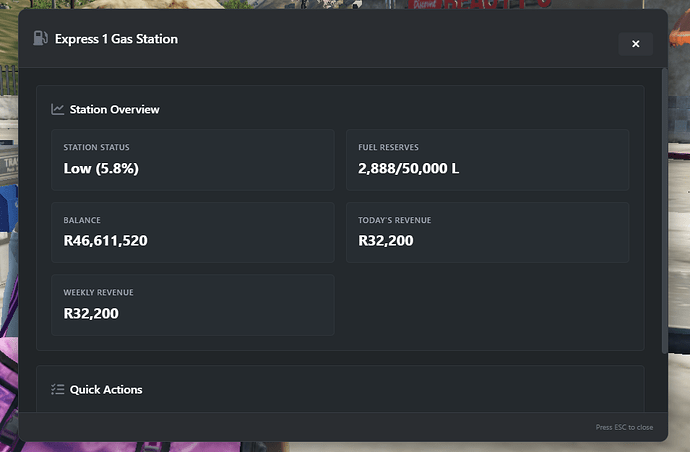Click the Balance card
This screenshot has width=690, height=452.
click(192, 232)
